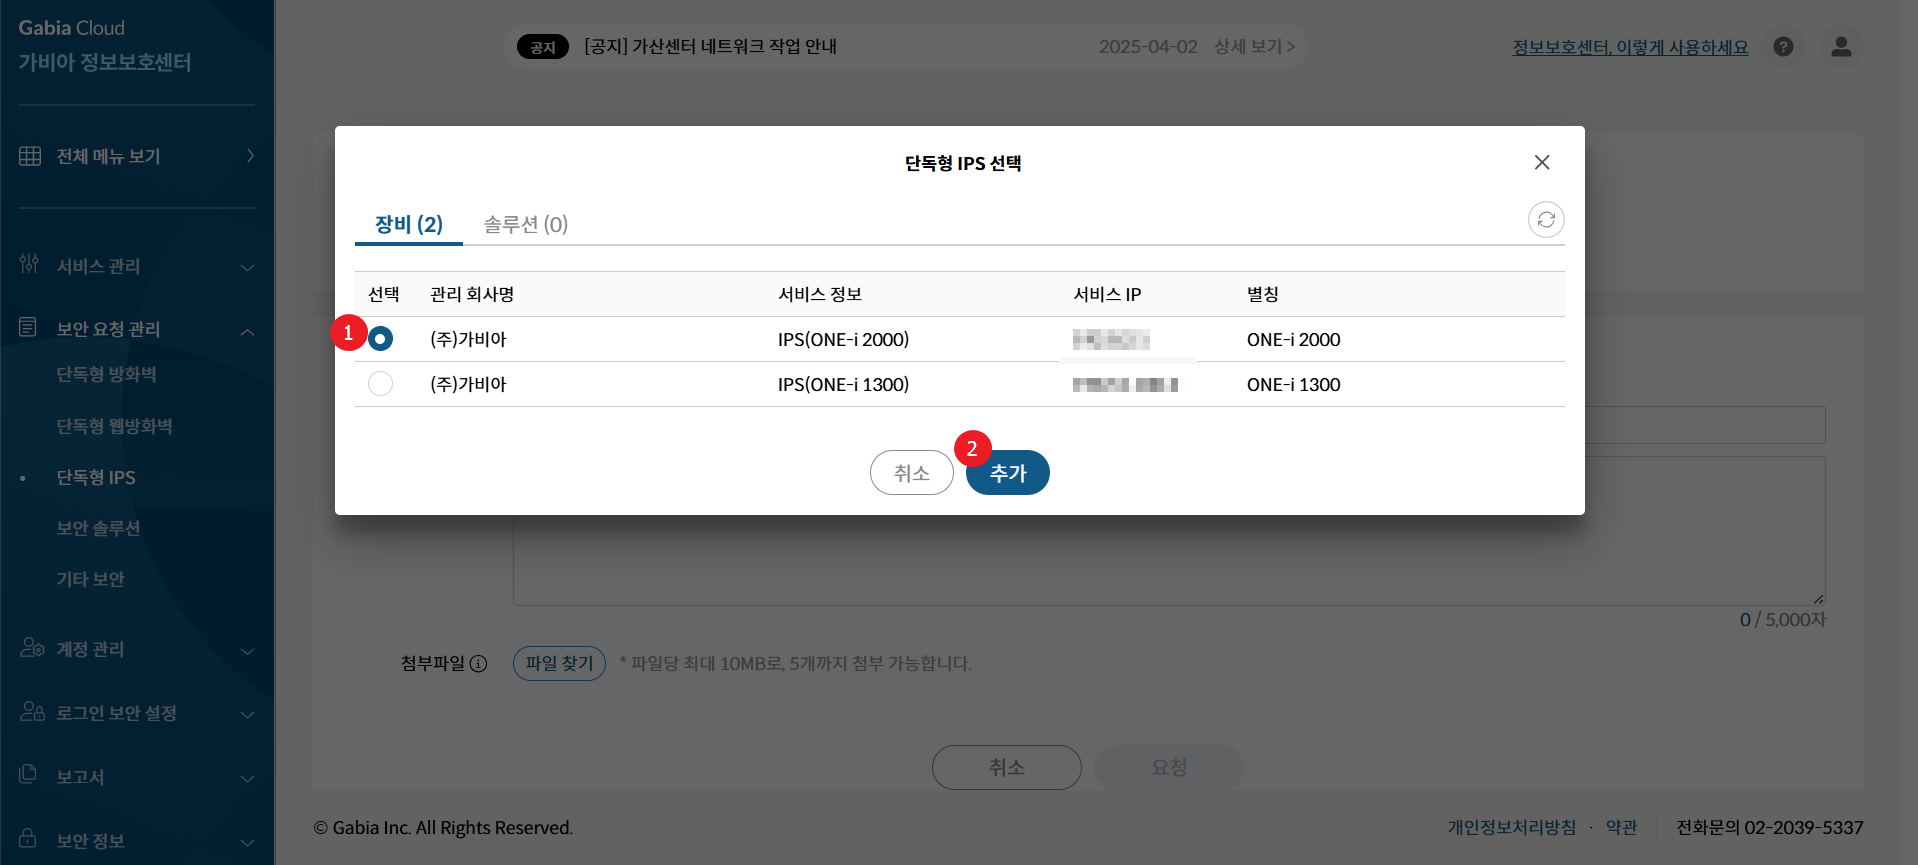Click the 첨부파일 info icon
The width and height of the screenshot is (1918, 865).
pos(478,664)
